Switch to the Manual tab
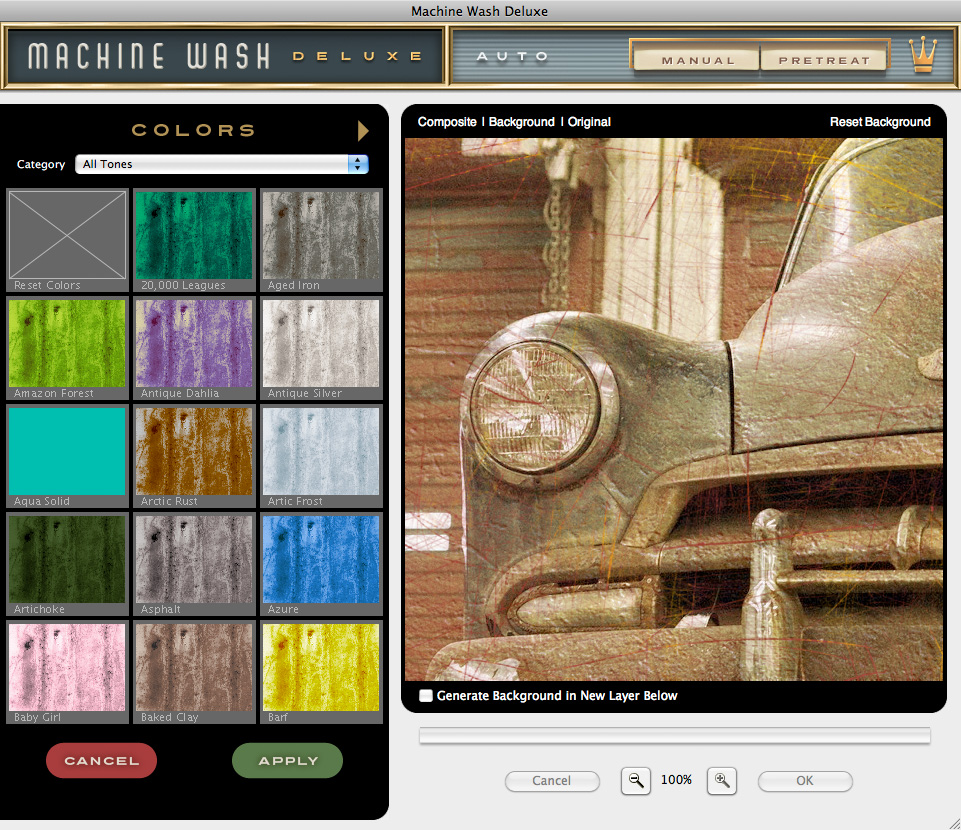This screenshot has height=830, width=961. point(697,60)
